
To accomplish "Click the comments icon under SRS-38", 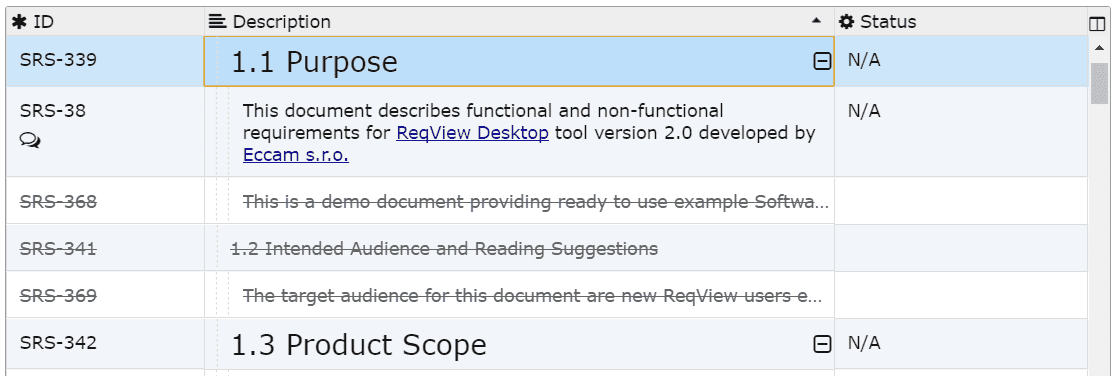I will pyautogui.click(x=30, y=140).
